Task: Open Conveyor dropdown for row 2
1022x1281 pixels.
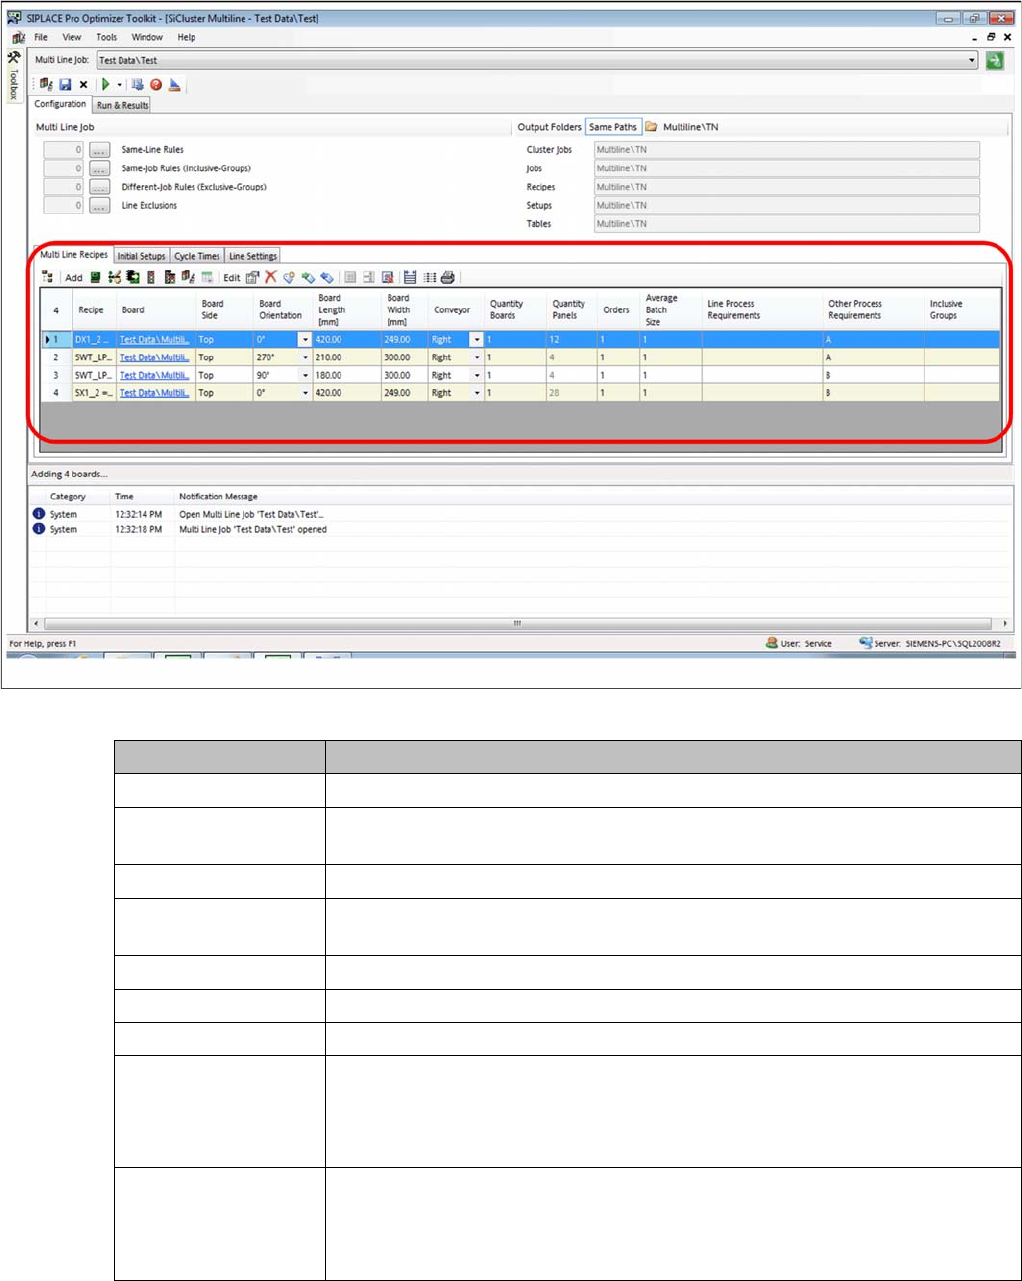Action: click(x=477, y=358)
